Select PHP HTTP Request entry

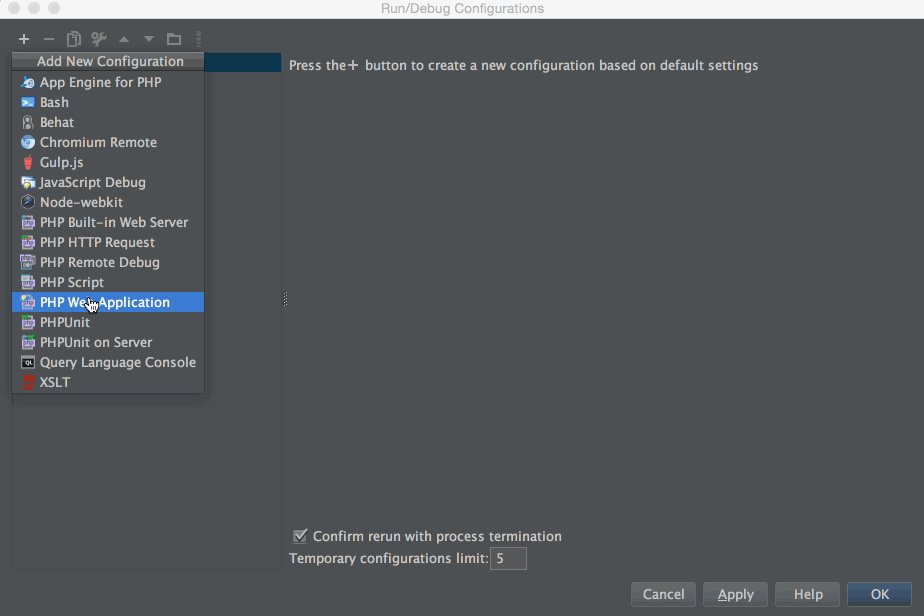tap(108, 242)
